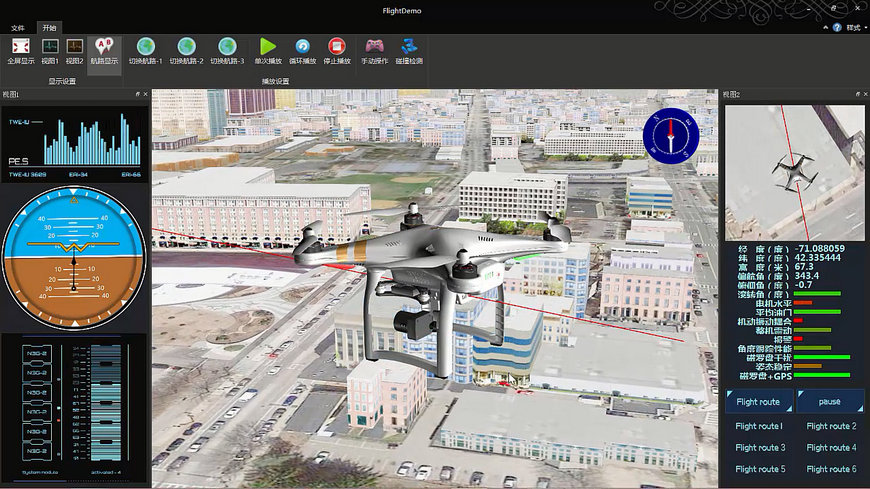The height and width of the screenshot is (489, 870).
Task: Select the 切换航路-1 globe icon
Action: pyautogui.click(x=145, y=46)
